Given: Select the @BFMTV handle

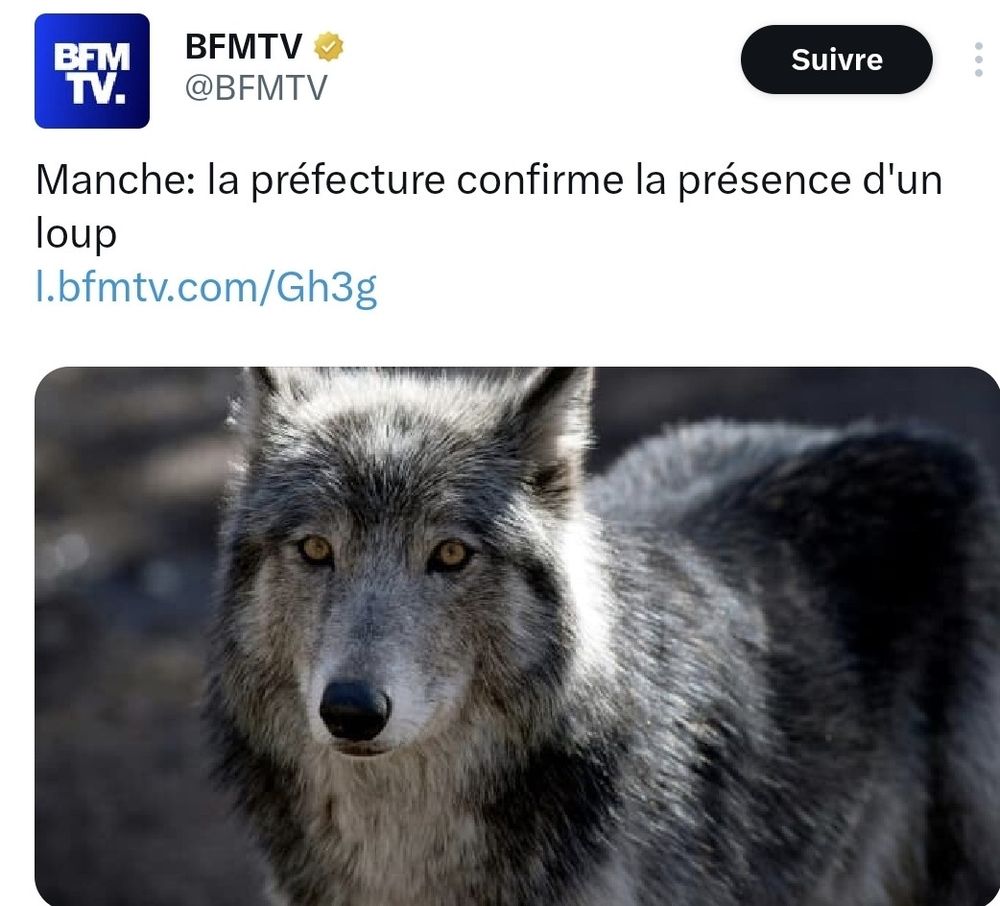Looking at the screenshot, I should click(x=256, y=87).
